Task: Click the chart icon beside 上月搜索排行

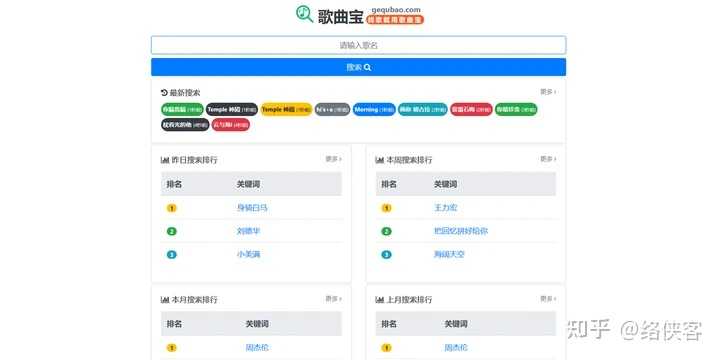Action: point(379,300)
